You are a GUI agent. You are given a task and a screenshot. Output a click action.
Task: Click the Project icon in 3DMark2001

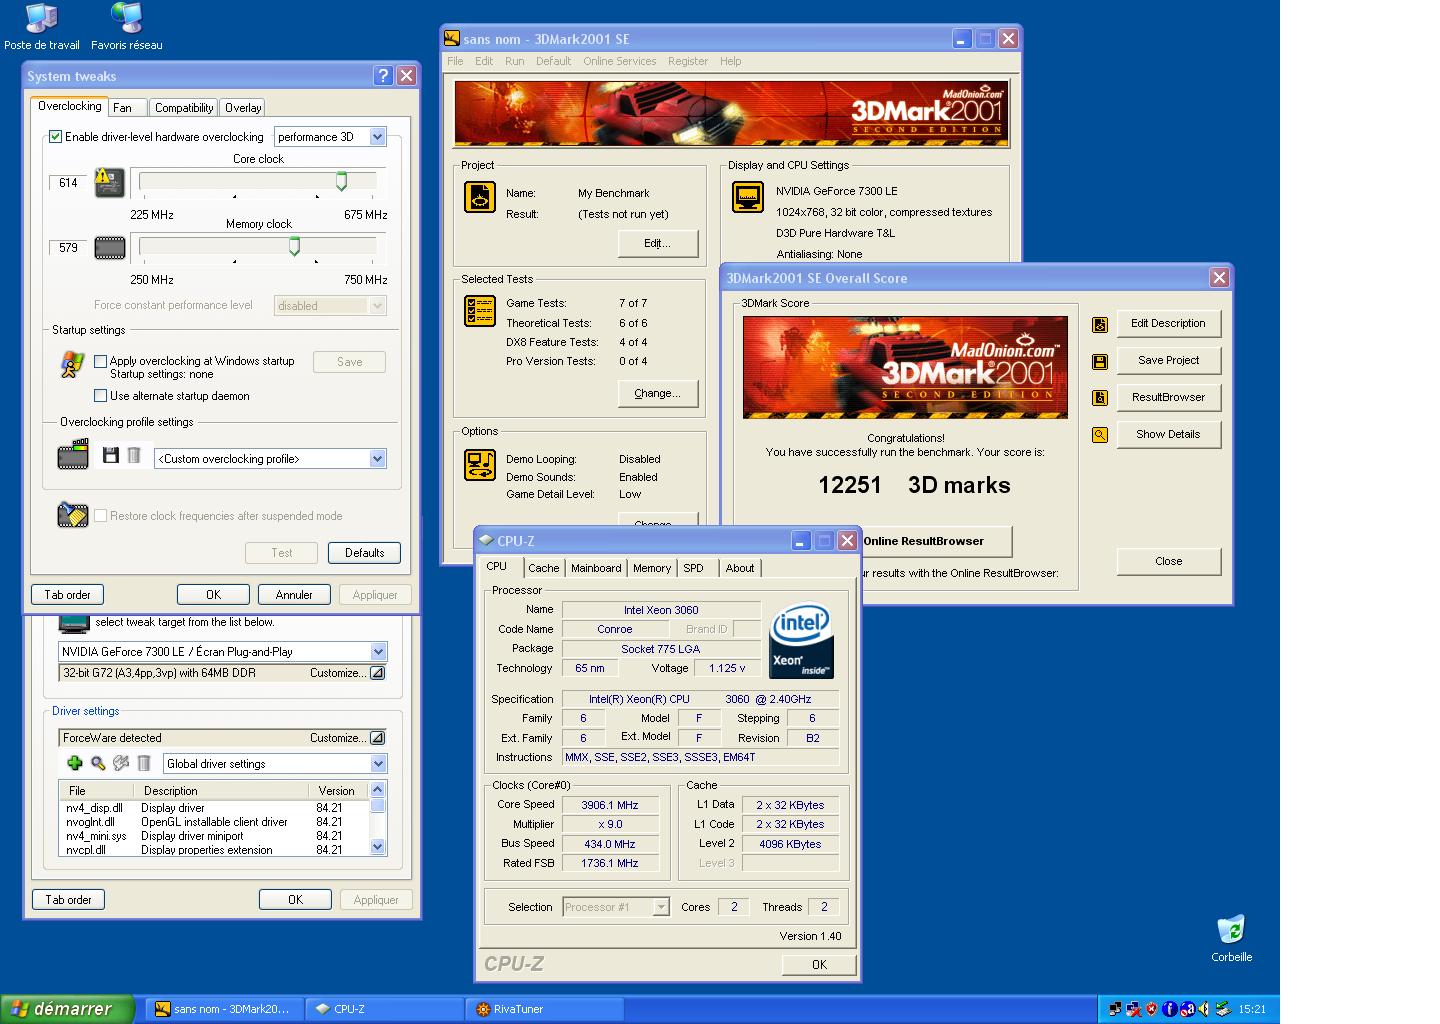pyautogui.click(x=480, y=197)
